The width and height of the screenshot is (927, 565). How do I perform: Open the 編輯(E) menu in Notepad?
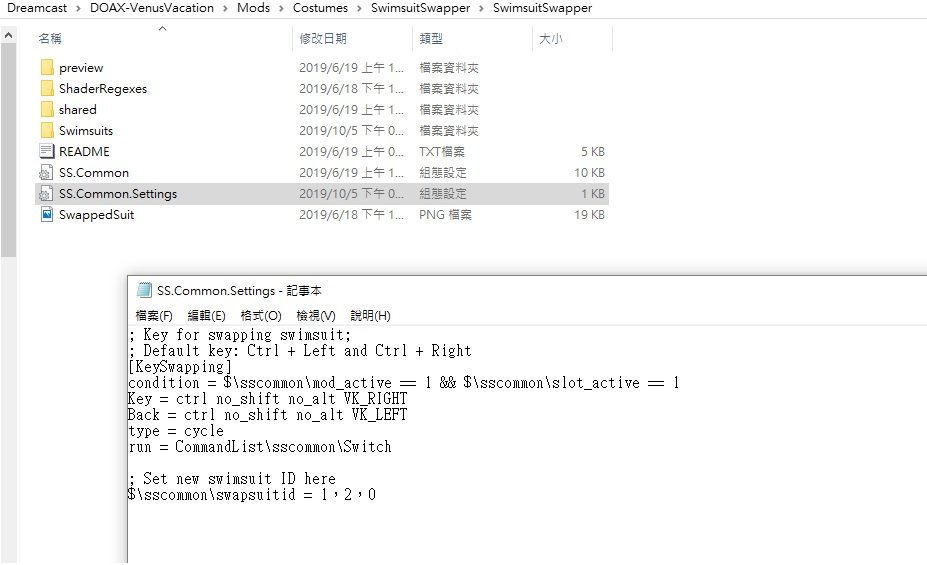[x=206, y=316]
